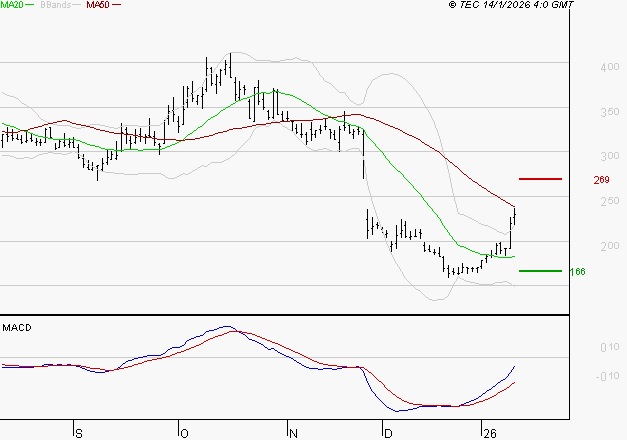Image resolution: width=627 pixels, height=440 pixels.
Task: Click the S month marker on time axis
Action: pos(79,434)
